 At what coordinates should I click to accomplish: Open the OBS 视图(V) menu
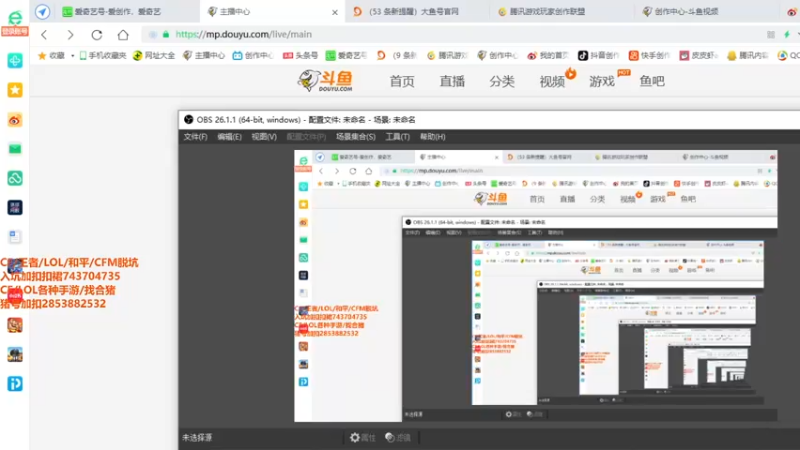[x=264, y=137]
